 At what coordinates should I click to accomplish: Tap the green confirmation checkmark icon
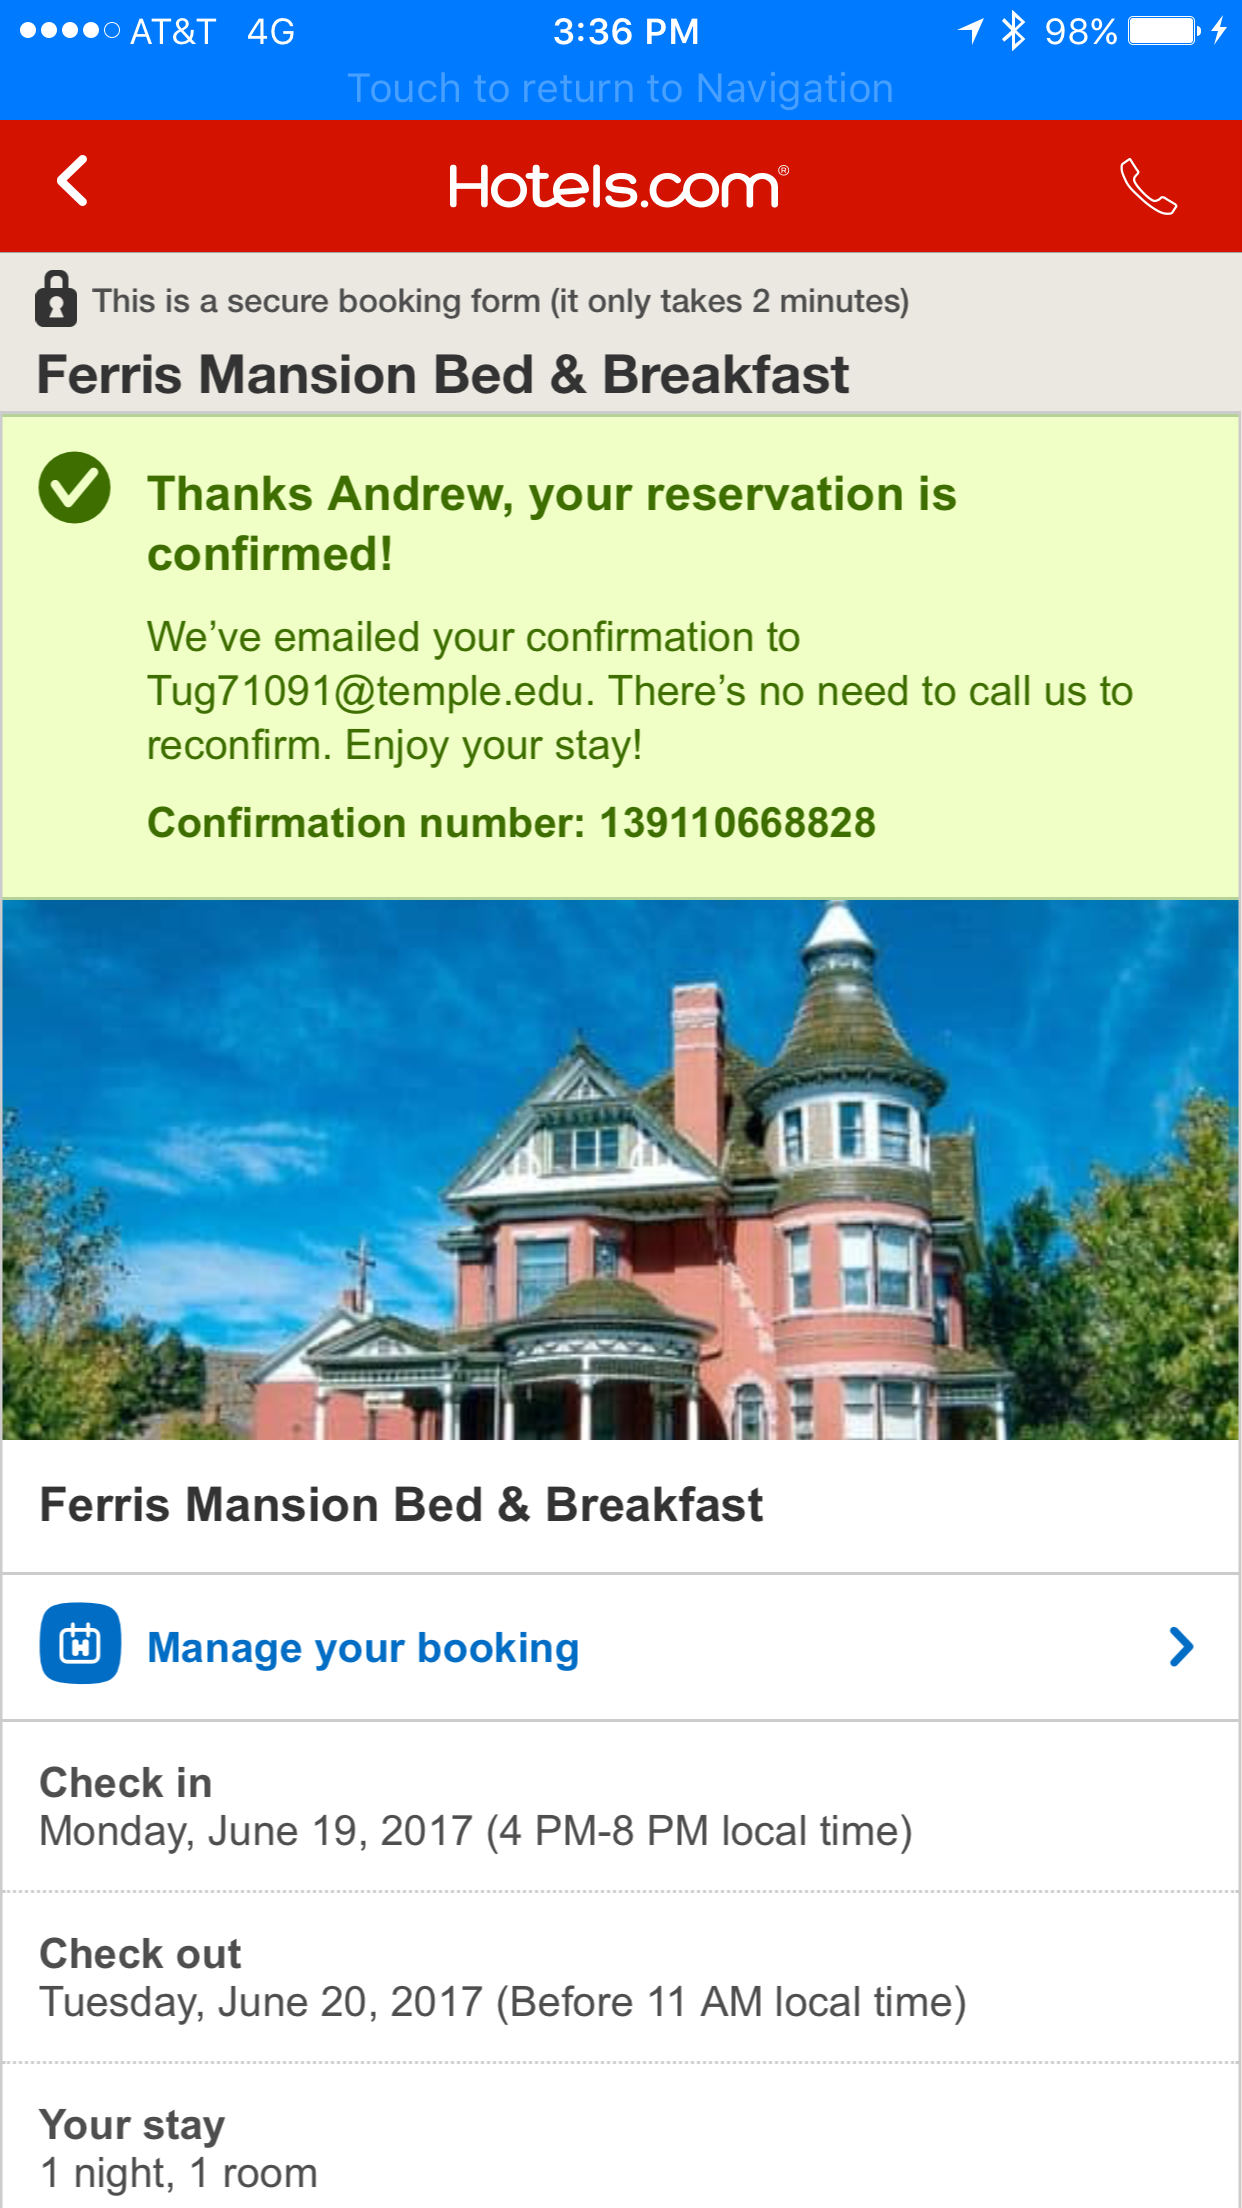pos(75,488)
